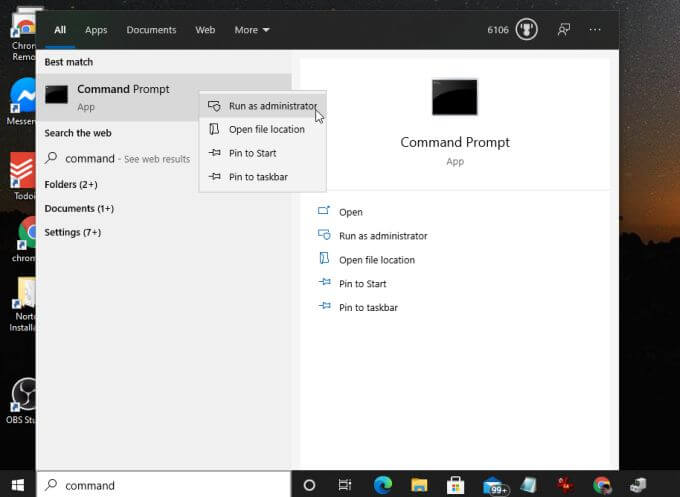Click the Cortana circle icon

click(x=309, y=485)
